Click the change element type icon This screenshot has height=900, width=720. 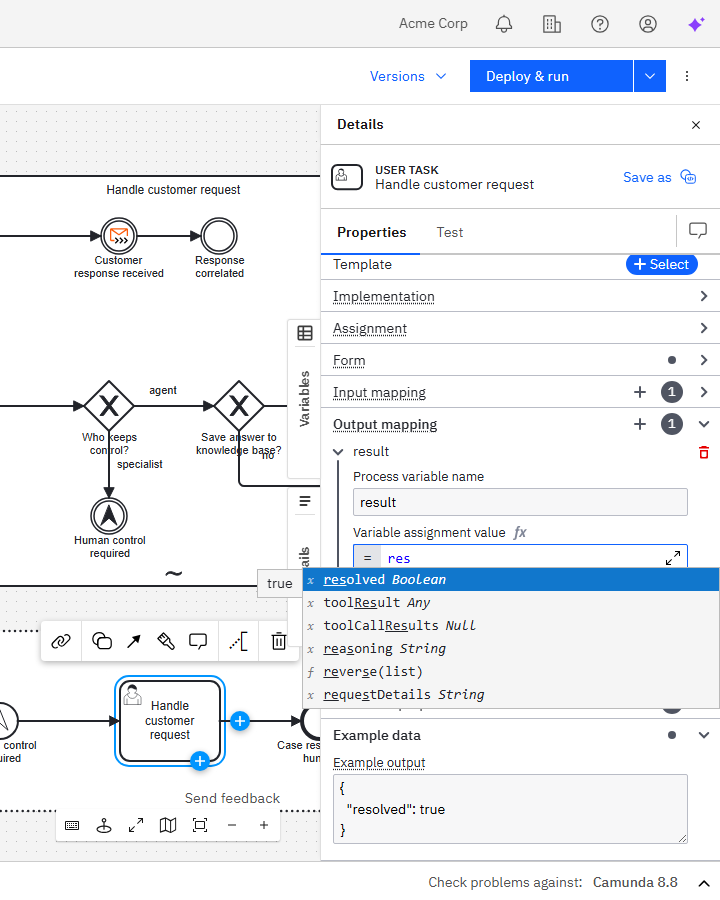pyautogui.click(x=101, y=641)
